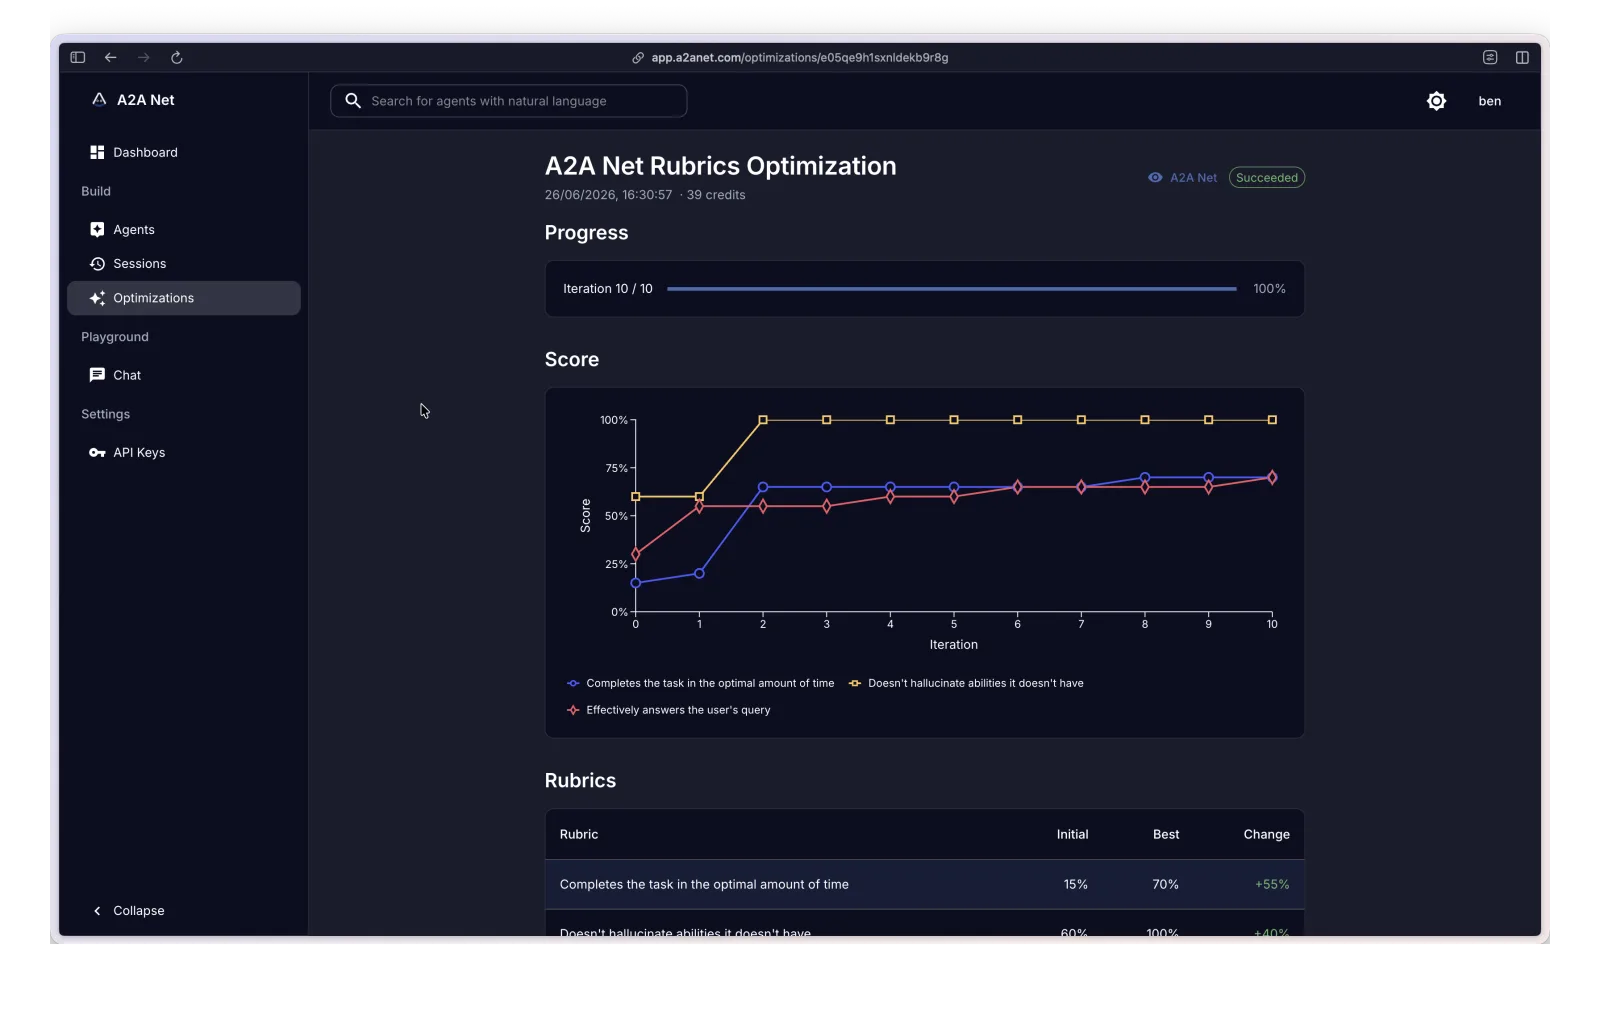Open the Agents section
Image resolution: width=1600 pixels, height=1011 pixels.
click(x=184, y=230)
